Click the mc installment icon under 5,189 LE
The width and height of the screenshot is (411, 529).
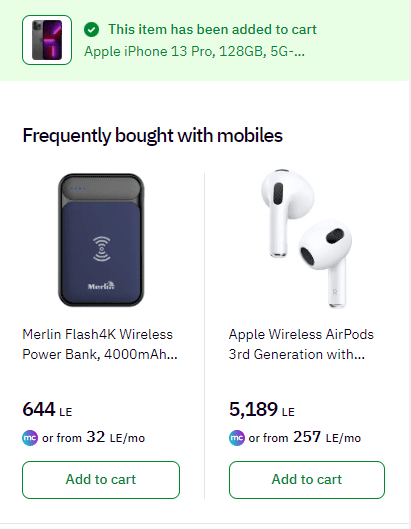tap(237, 438)
